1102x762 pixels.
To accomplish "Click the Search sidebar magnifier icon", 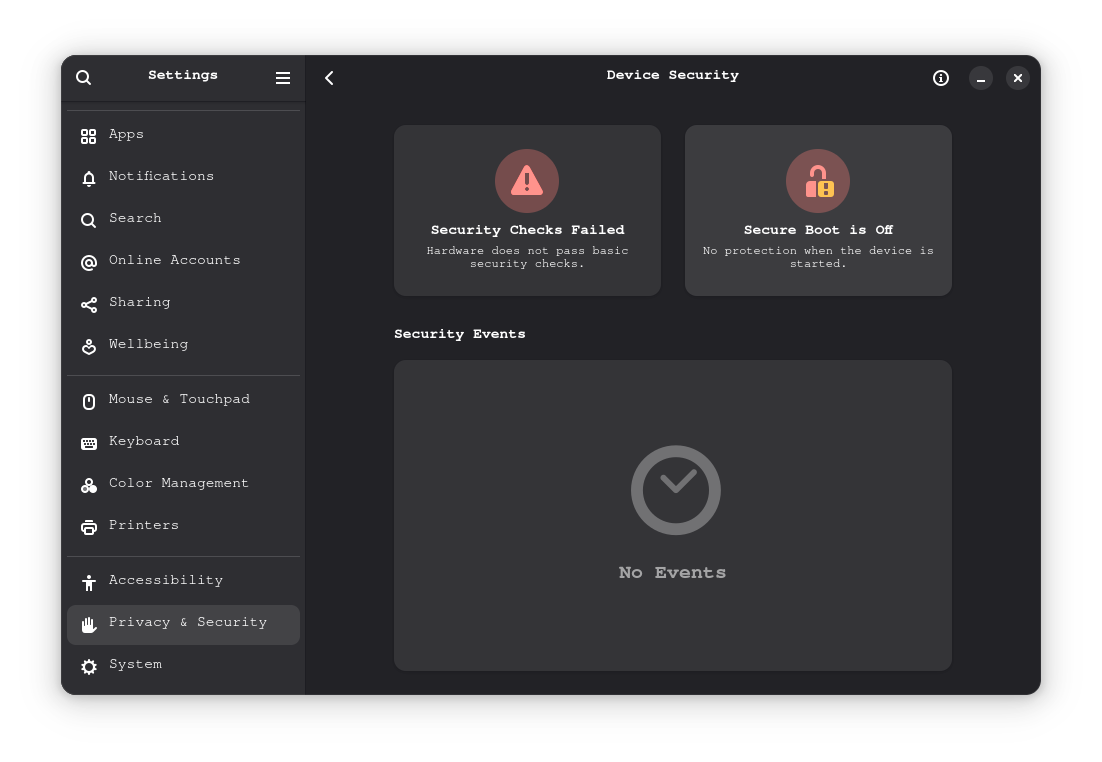I will point(89,221).
